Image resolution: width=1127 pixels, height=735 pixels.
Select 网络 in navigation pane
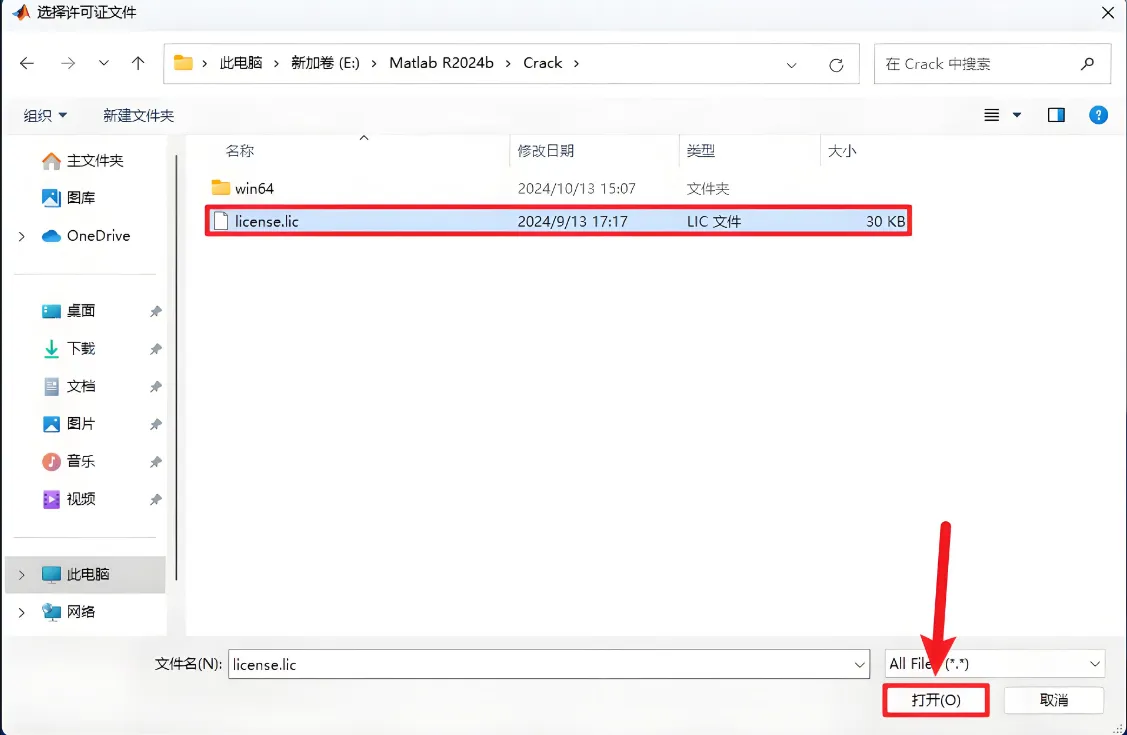pyautogui.click(x=68, y=612)
